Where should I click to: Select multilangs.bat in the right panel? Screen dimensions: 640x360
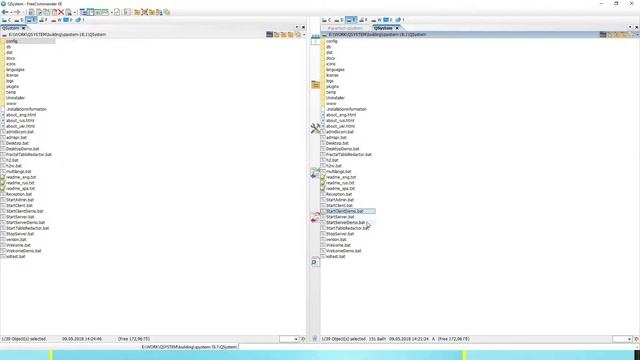(339, 171)
